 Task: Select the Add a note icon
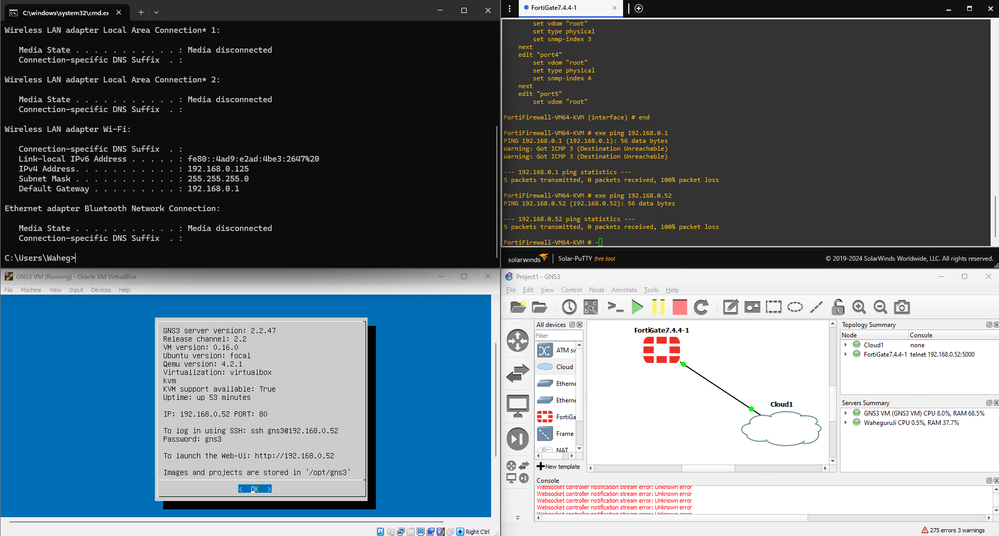point(730,307)
